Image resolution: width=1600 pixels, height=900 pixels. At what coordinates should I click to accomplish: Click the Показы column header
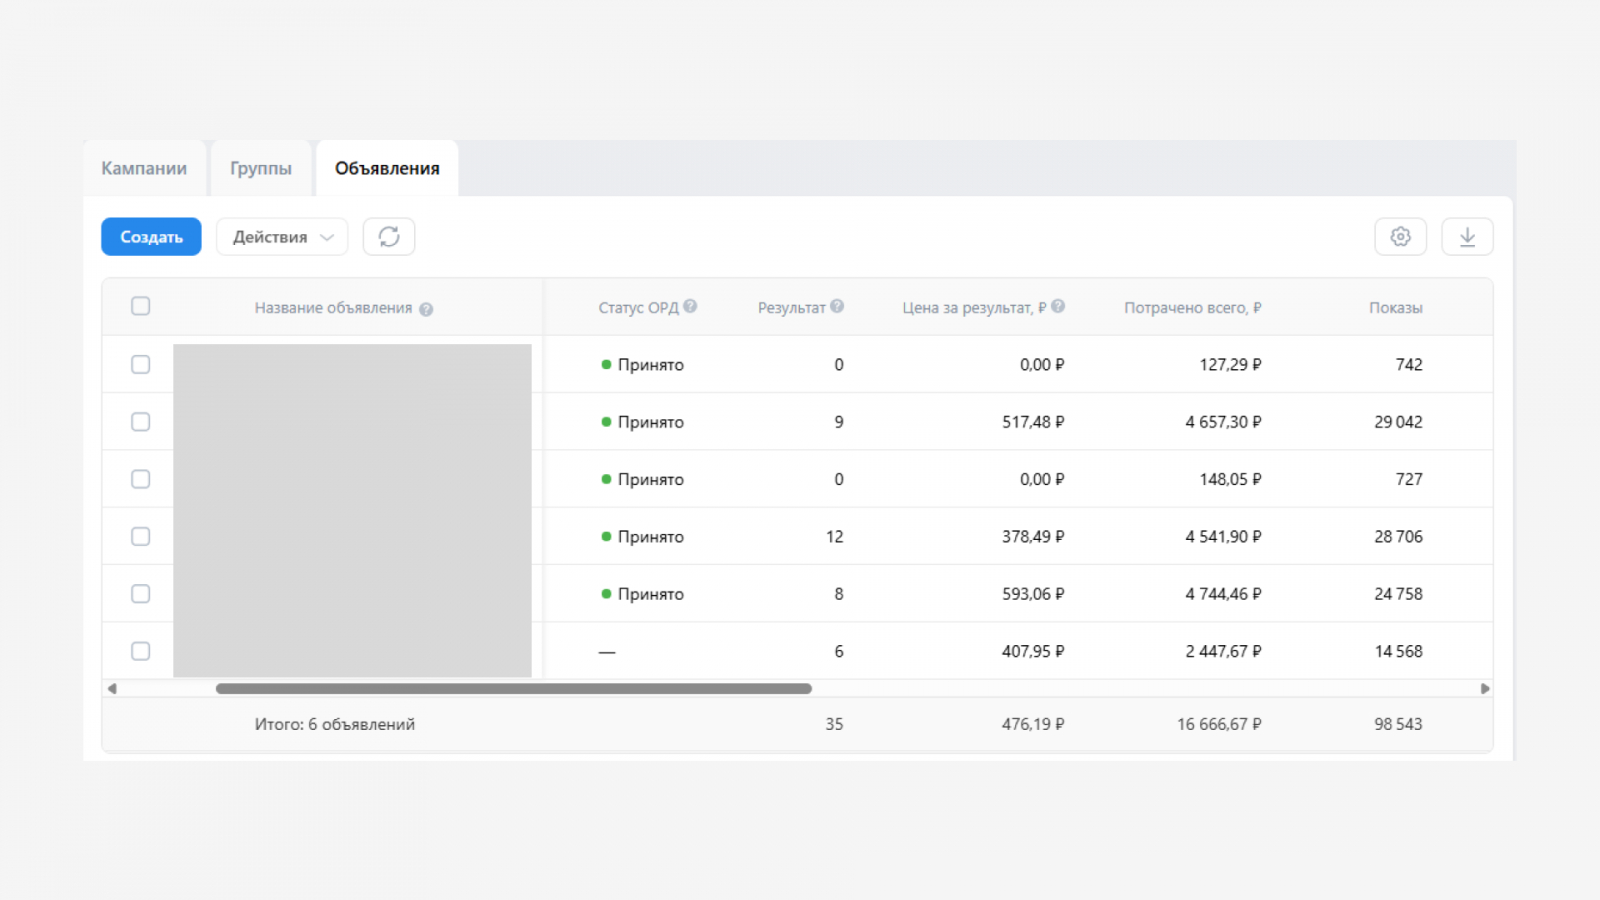(x=1395, y=308)
